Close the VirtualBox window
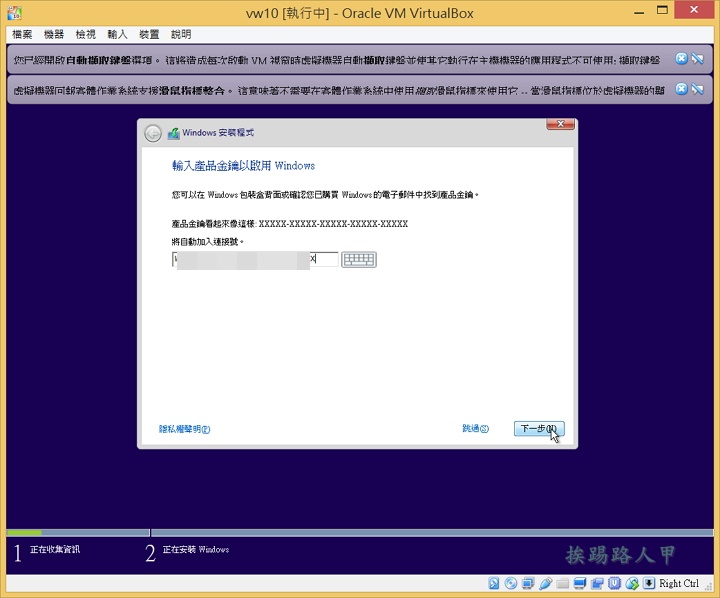This screenshot has width=720, height=598. [694, 10]
